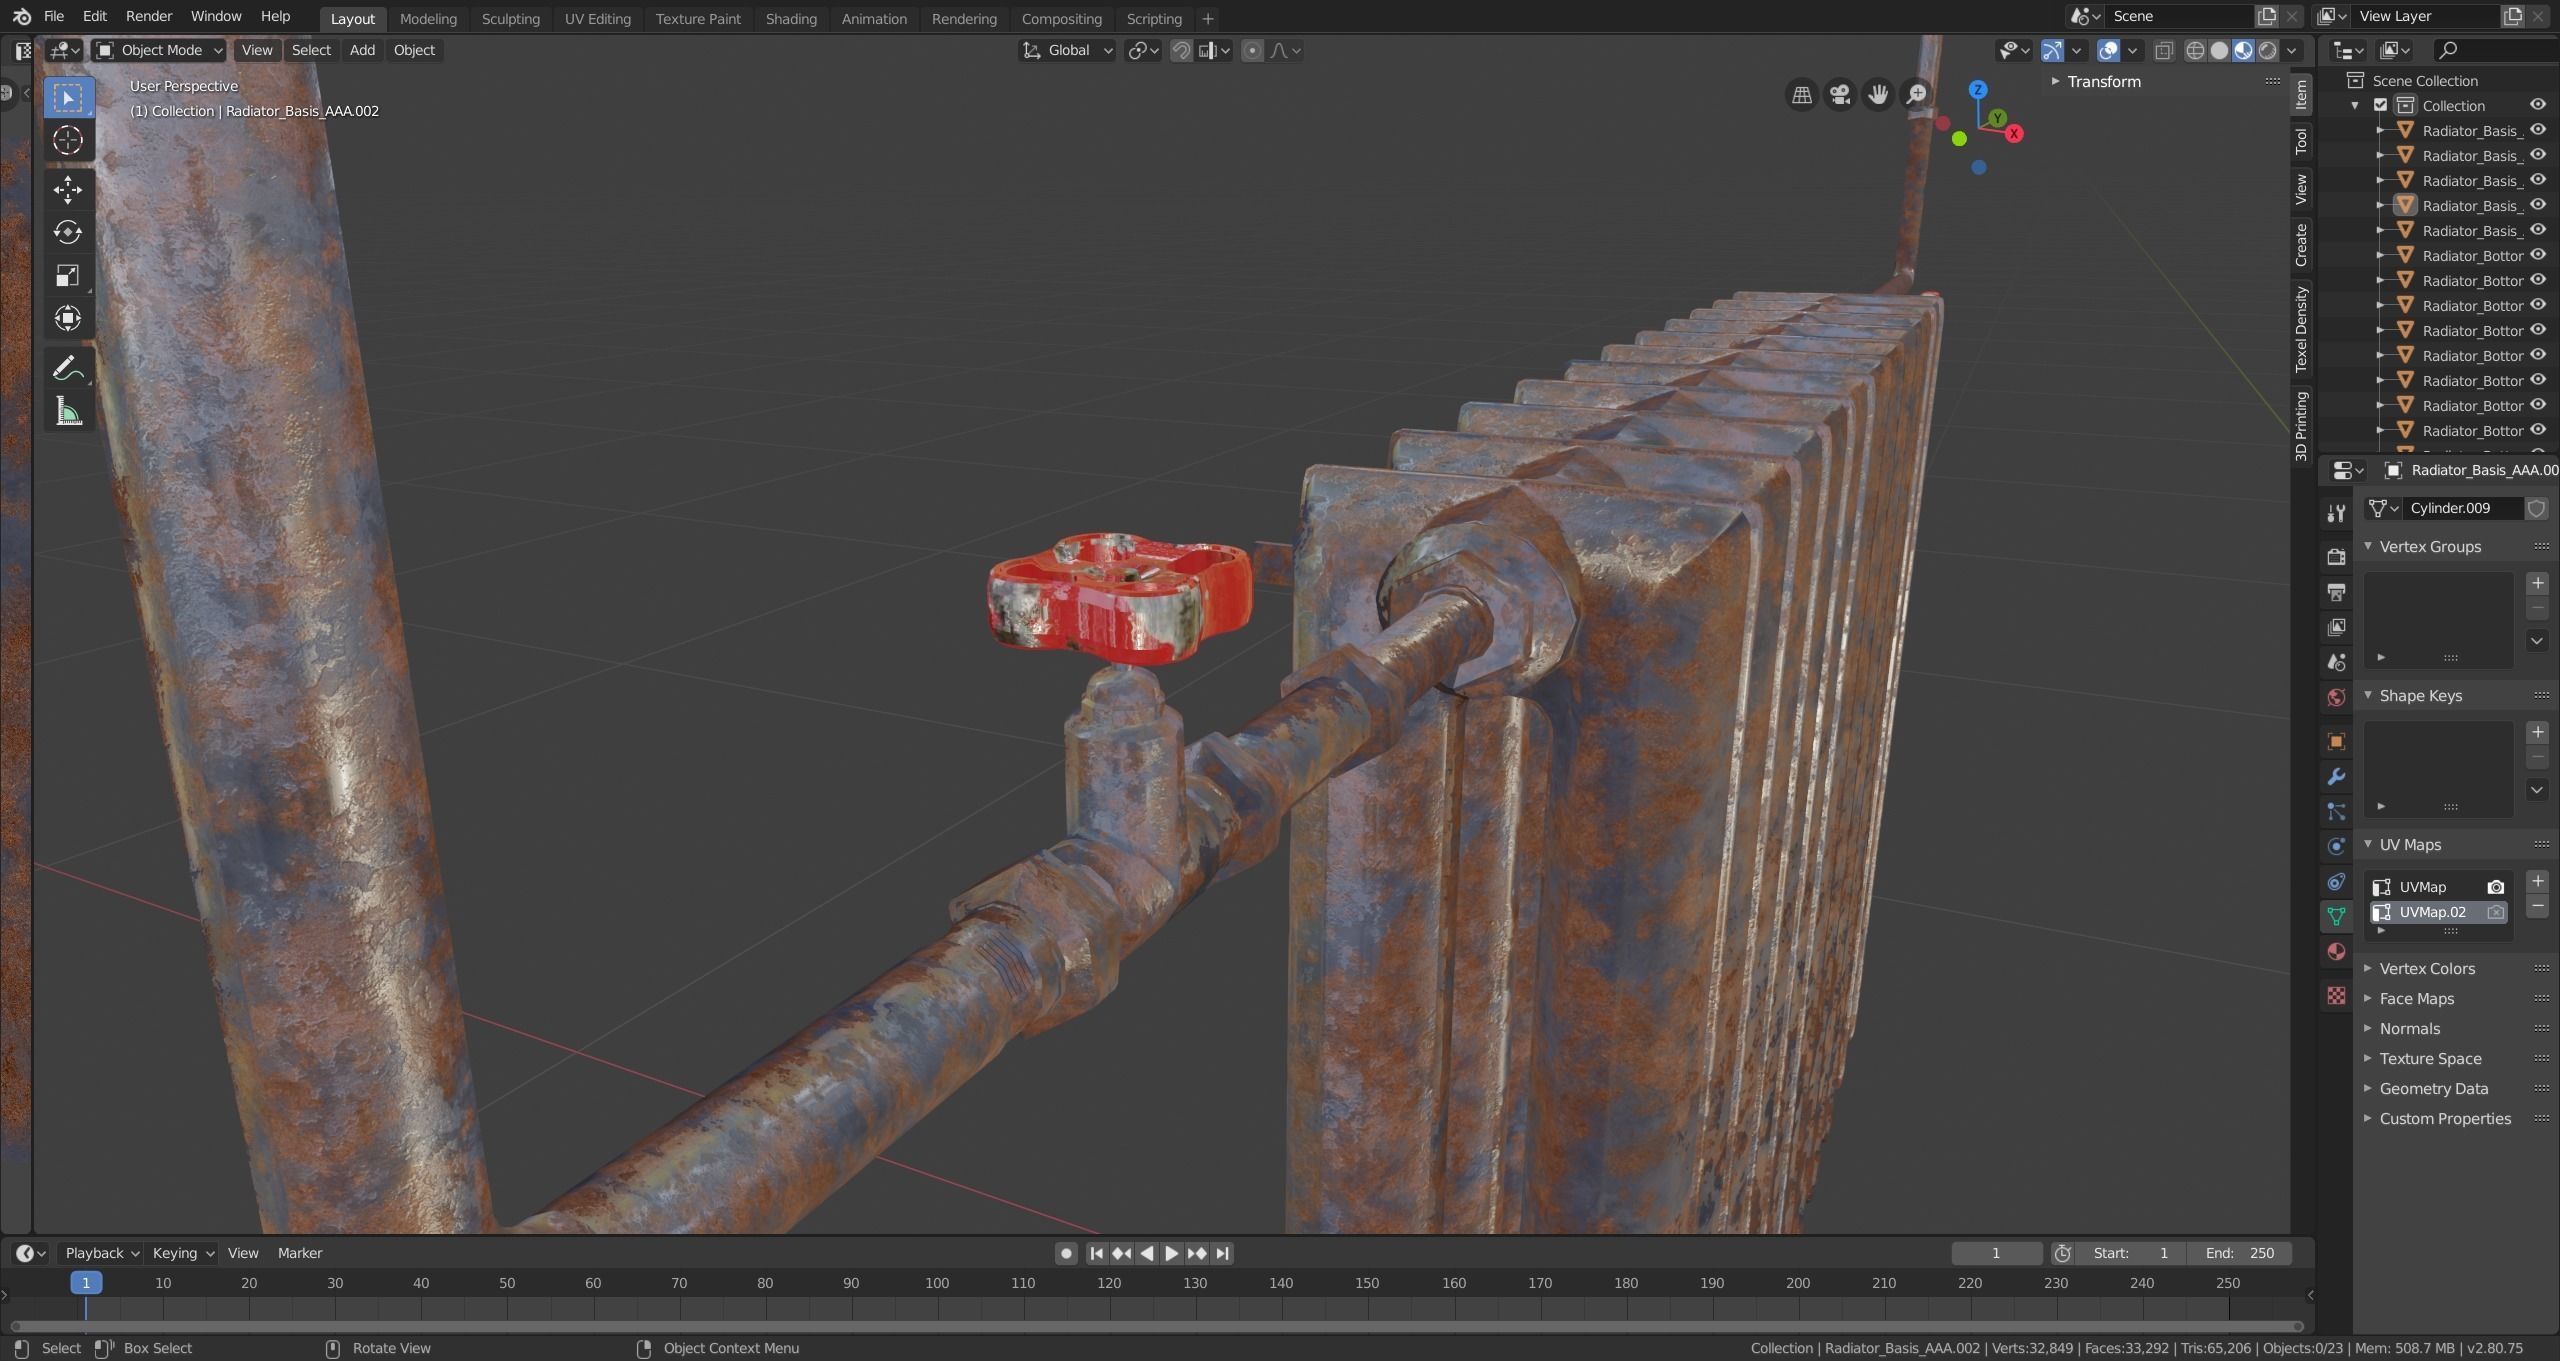Expand the Transform panel in sidebar
The height and width of the screenshot is (1361, 2560).
click(x=2104, y=82)
